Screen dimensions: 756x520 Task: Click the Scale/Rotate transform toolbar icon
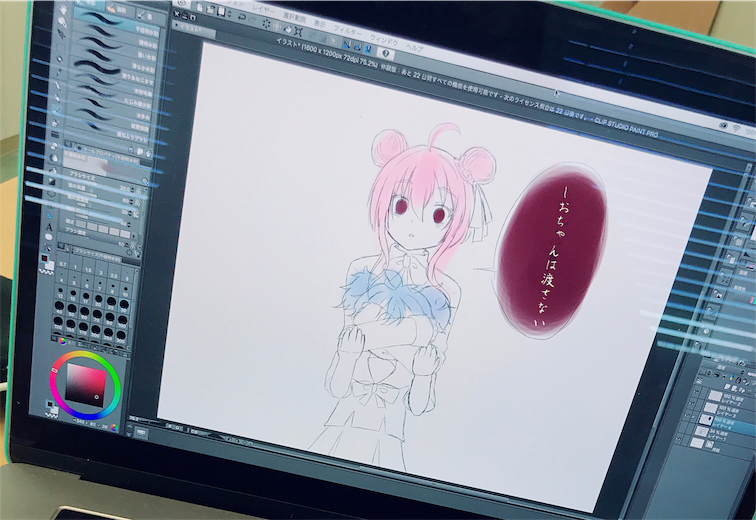pyautogui.click(x=298, y=31)
